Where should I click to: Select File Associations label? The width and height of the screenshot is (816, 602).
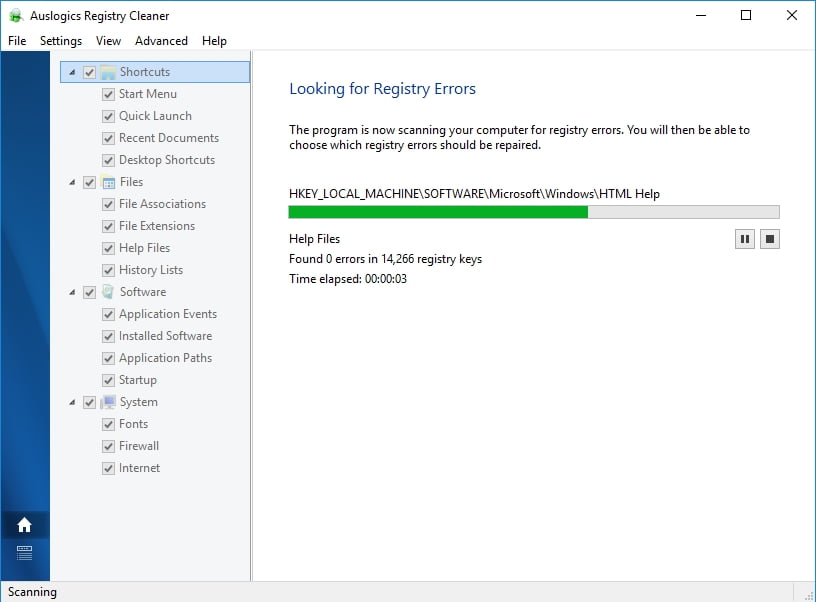[x=162, y=204]
